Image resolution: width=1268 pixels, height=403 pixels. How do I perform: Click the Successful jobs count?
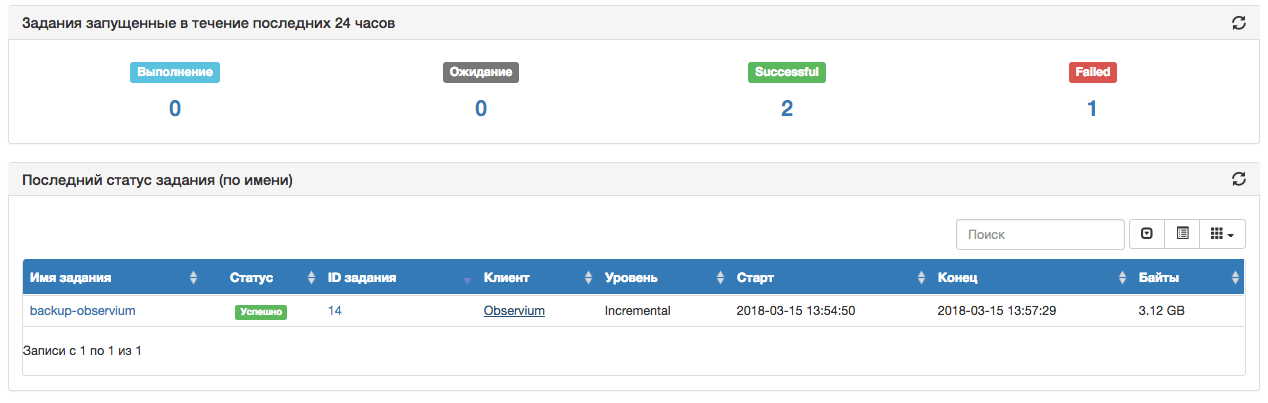(x=787, y=108)
